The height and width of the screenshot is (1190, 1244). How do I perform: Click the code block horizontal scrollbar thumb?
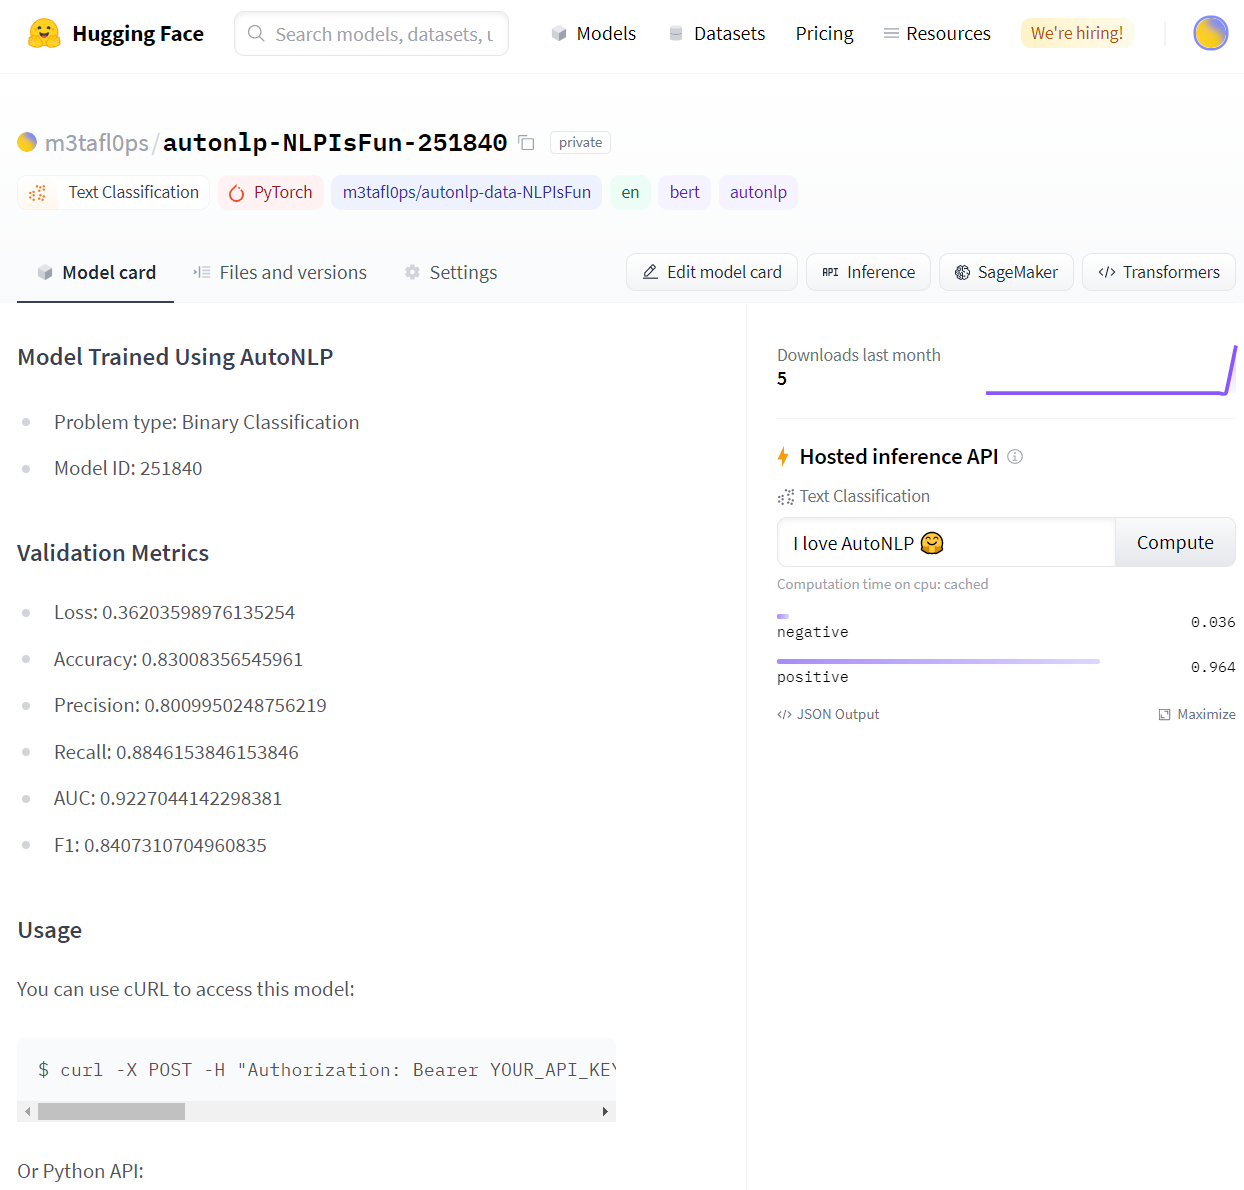coord(111,1112)
